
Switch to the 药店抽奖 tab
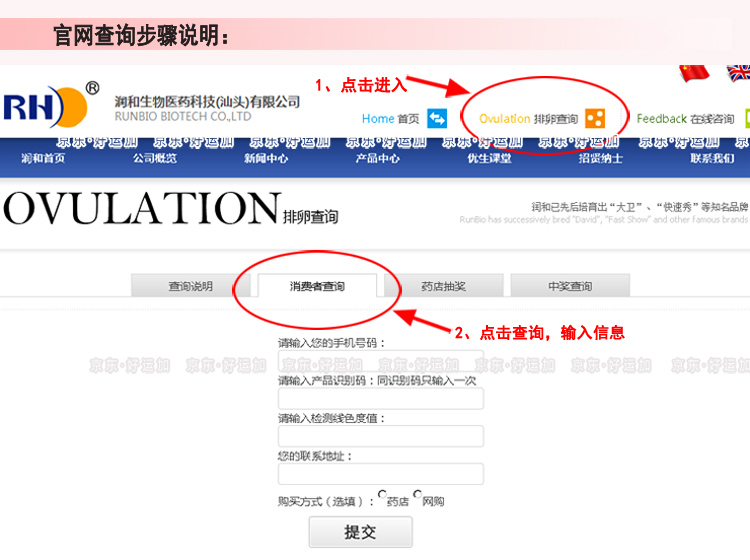pos(443,286)
